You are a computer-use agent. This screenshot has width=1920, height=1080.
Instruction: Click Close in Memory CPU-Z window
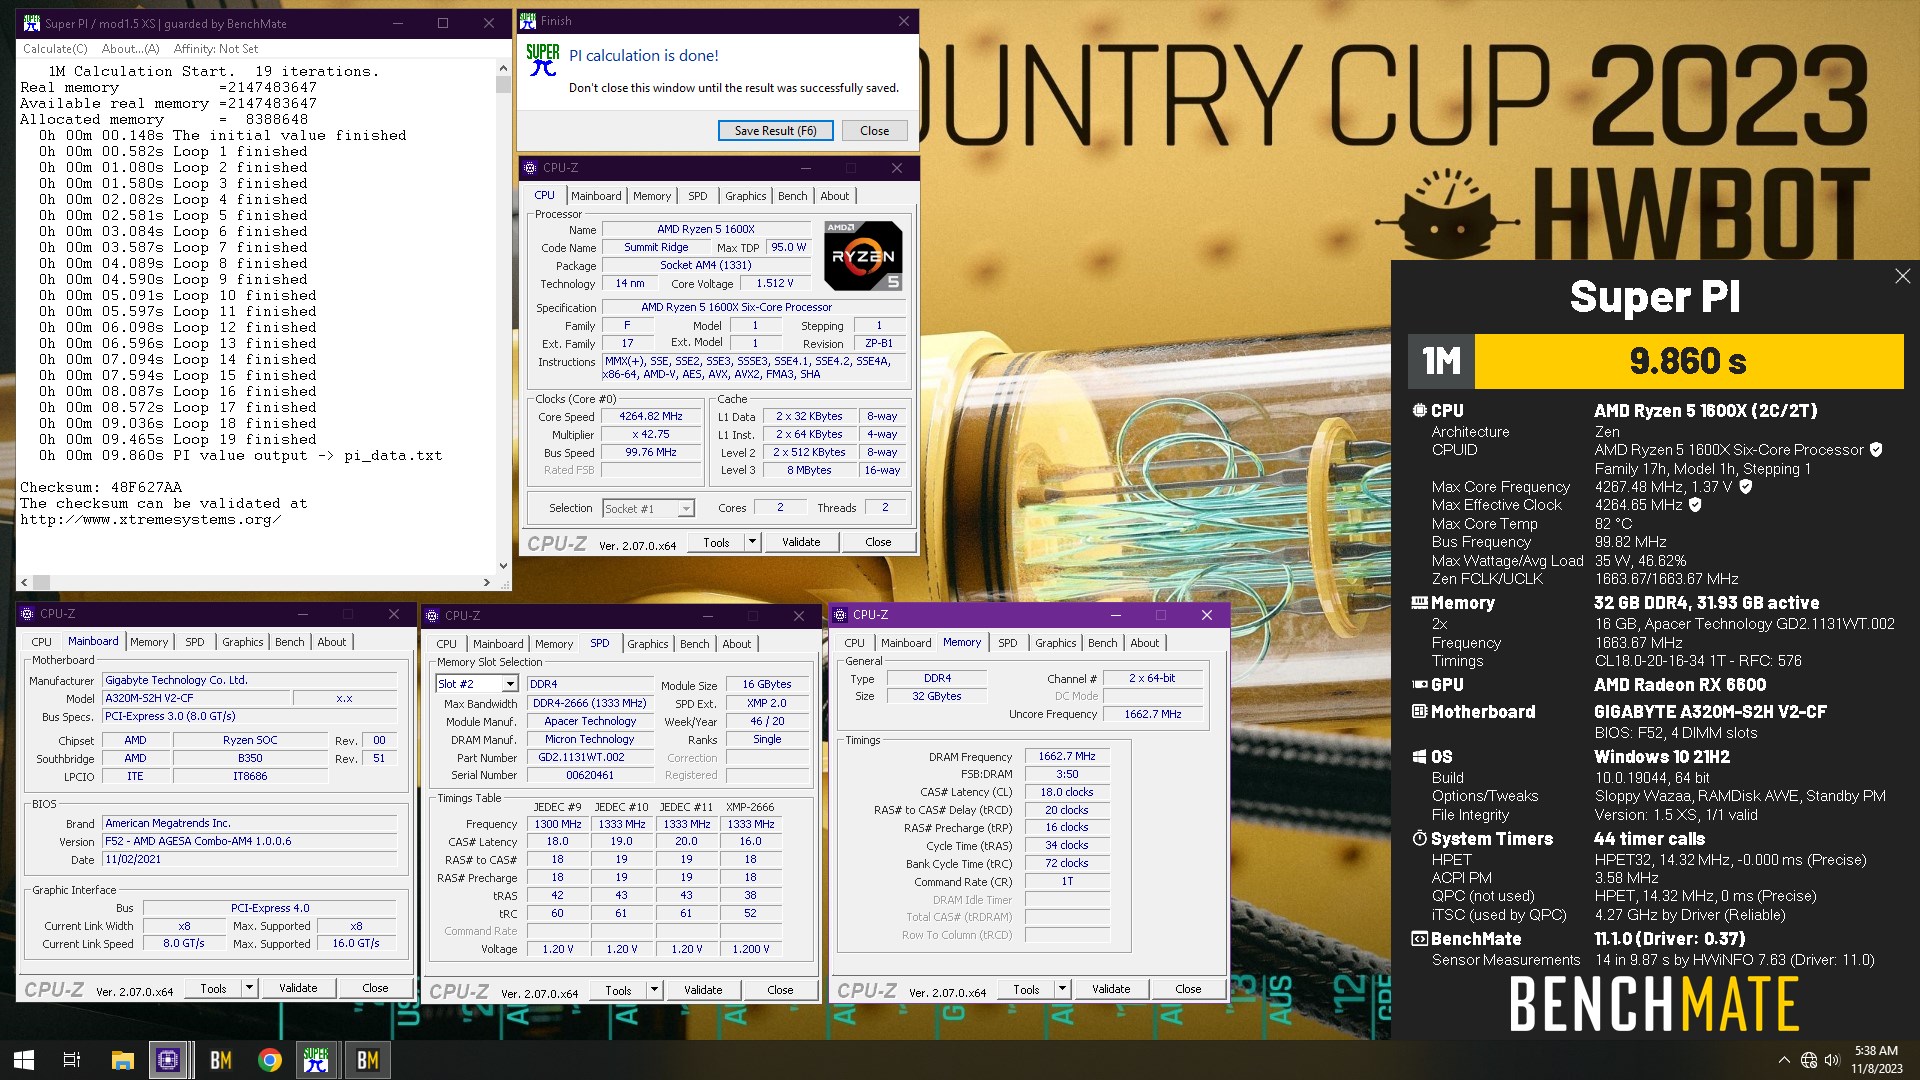(1188, 989)
